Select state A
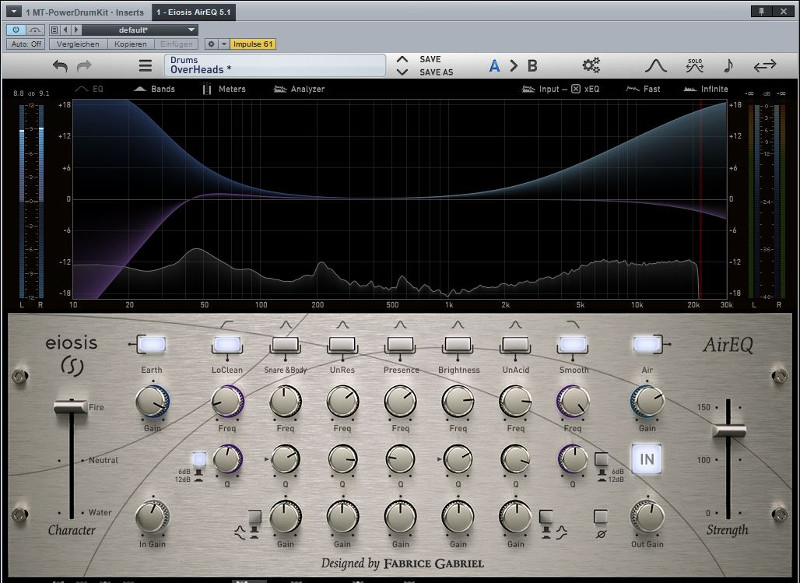800x583 pixels. (x=494, y=66)
